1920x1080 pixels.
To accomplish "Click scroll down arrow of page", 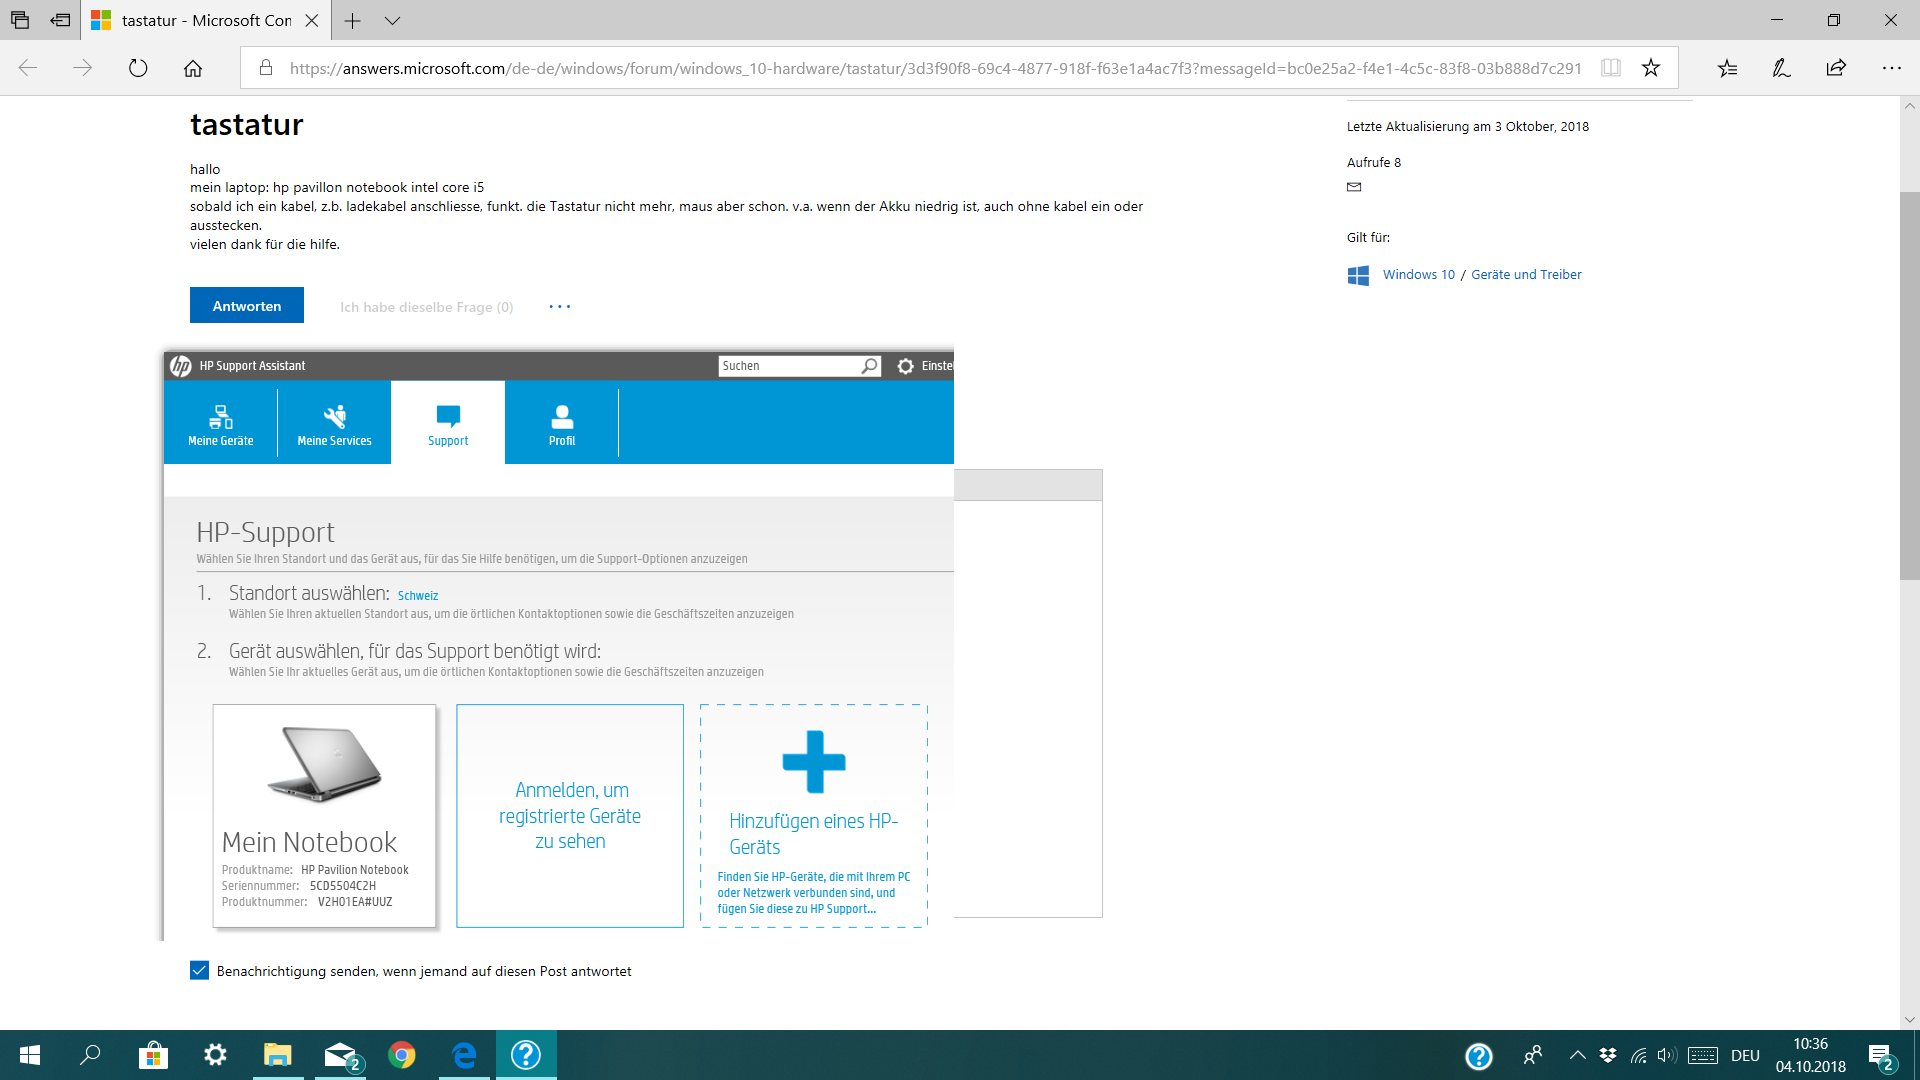I will tap(1910, 1020).
